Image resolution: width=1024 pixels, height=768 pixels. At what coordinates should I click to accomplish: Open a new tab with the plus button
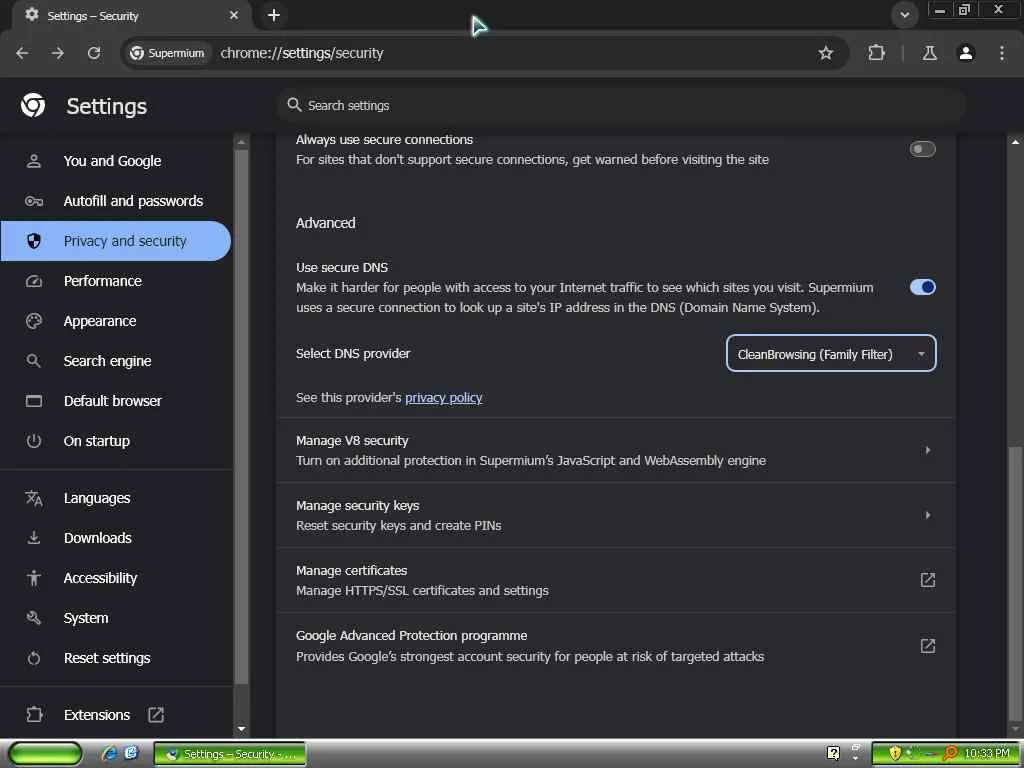tap(274, 15)
